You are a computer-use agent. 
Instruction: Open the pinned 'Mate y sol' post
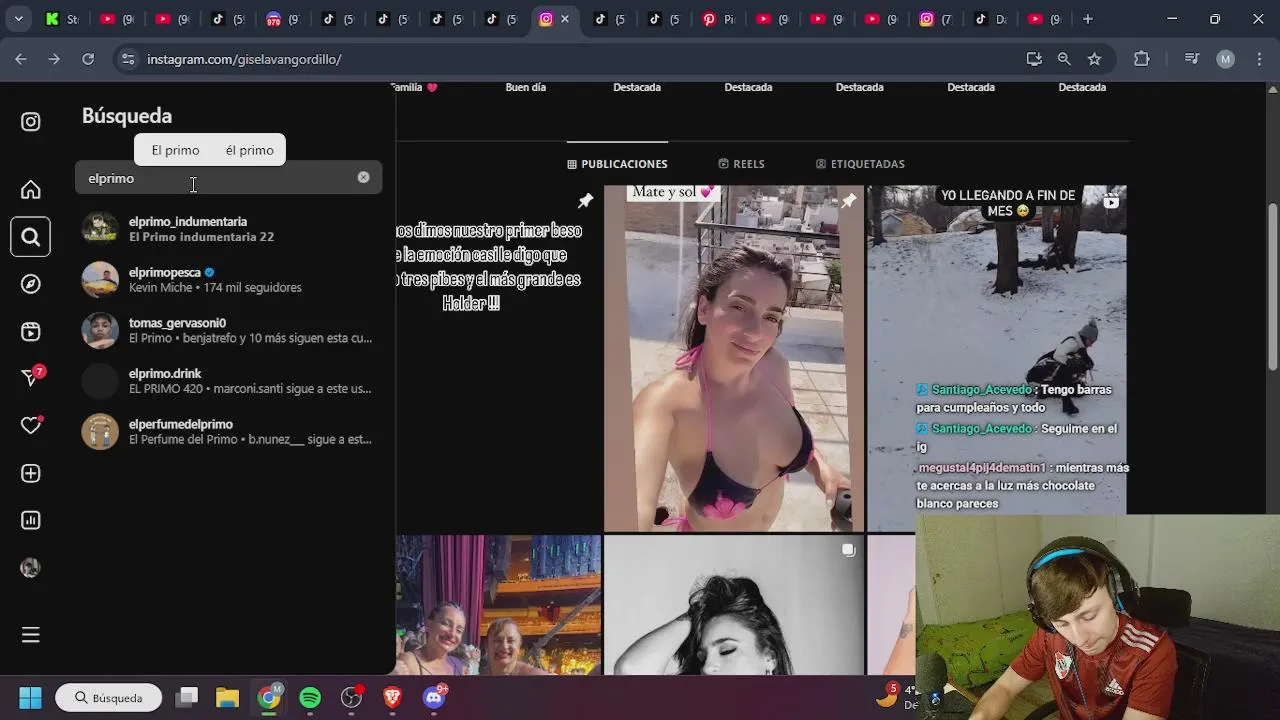734,358
